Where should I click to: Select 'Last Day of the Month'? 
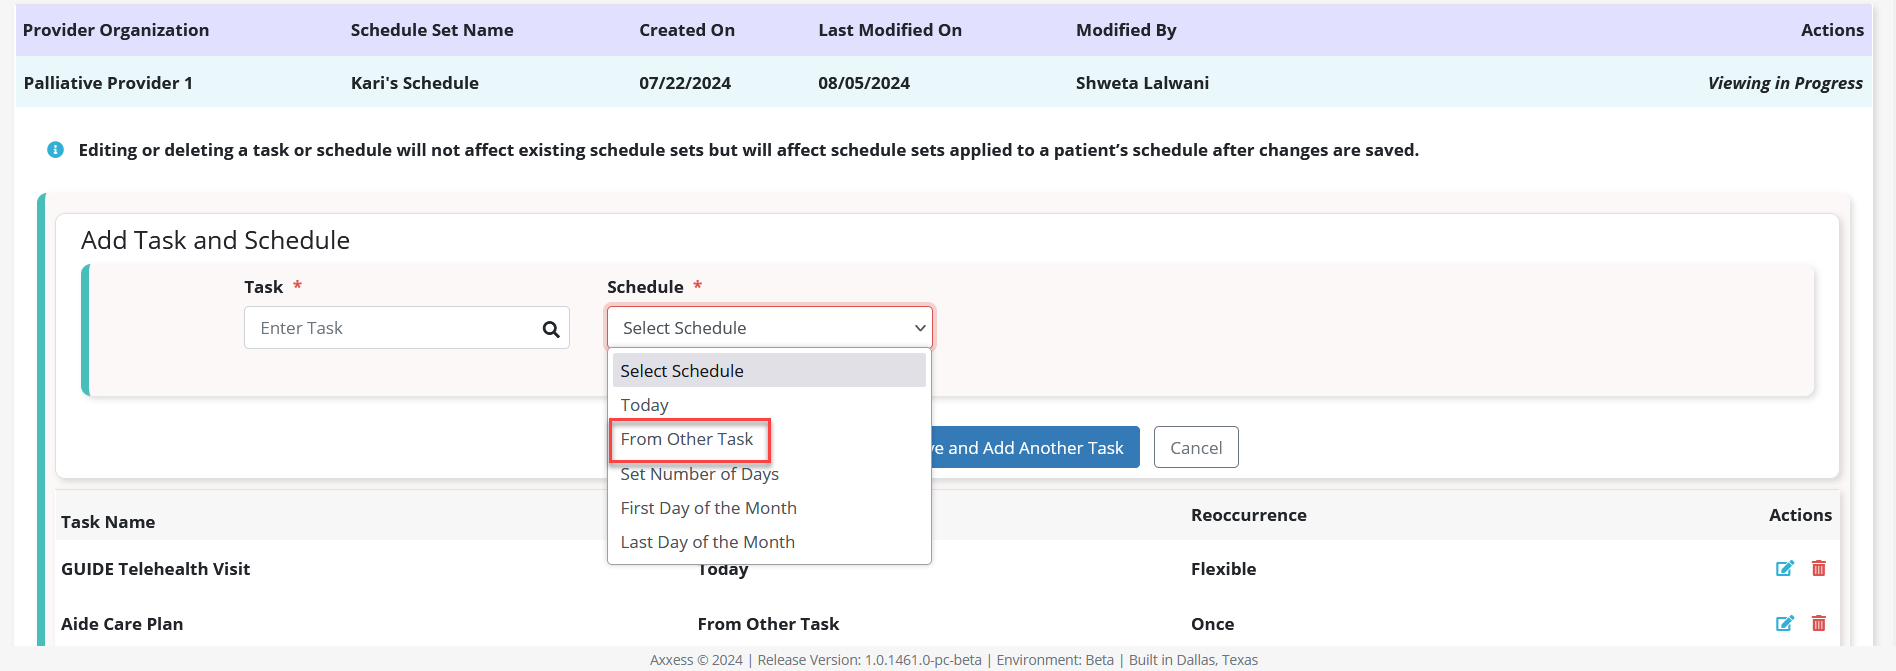[x=707, y=542]
